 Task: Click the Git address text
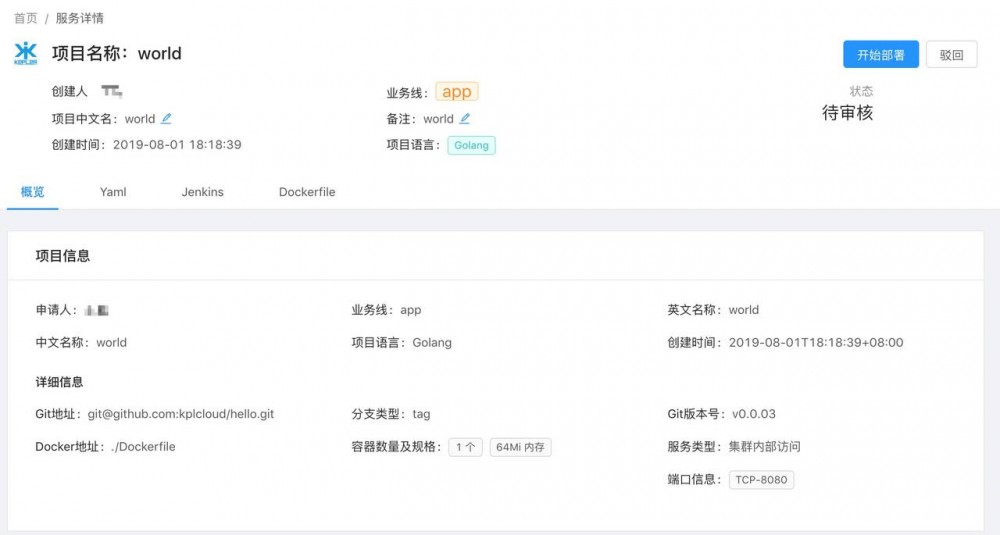click(x=180, y=414)
